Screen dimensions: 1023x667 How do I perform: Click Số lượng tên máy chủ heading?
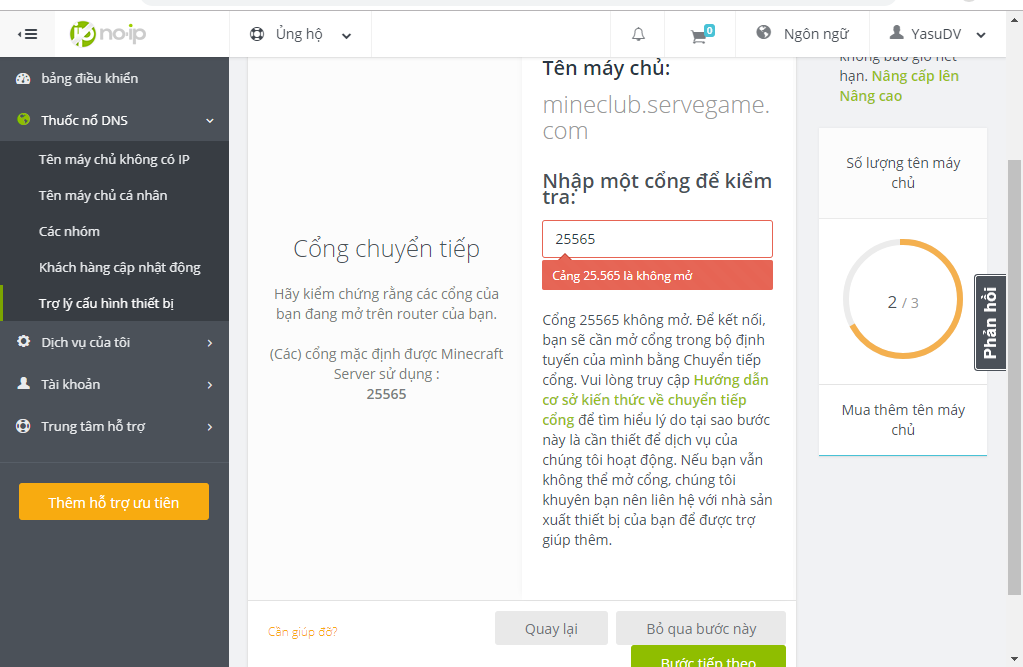[903, 173]
